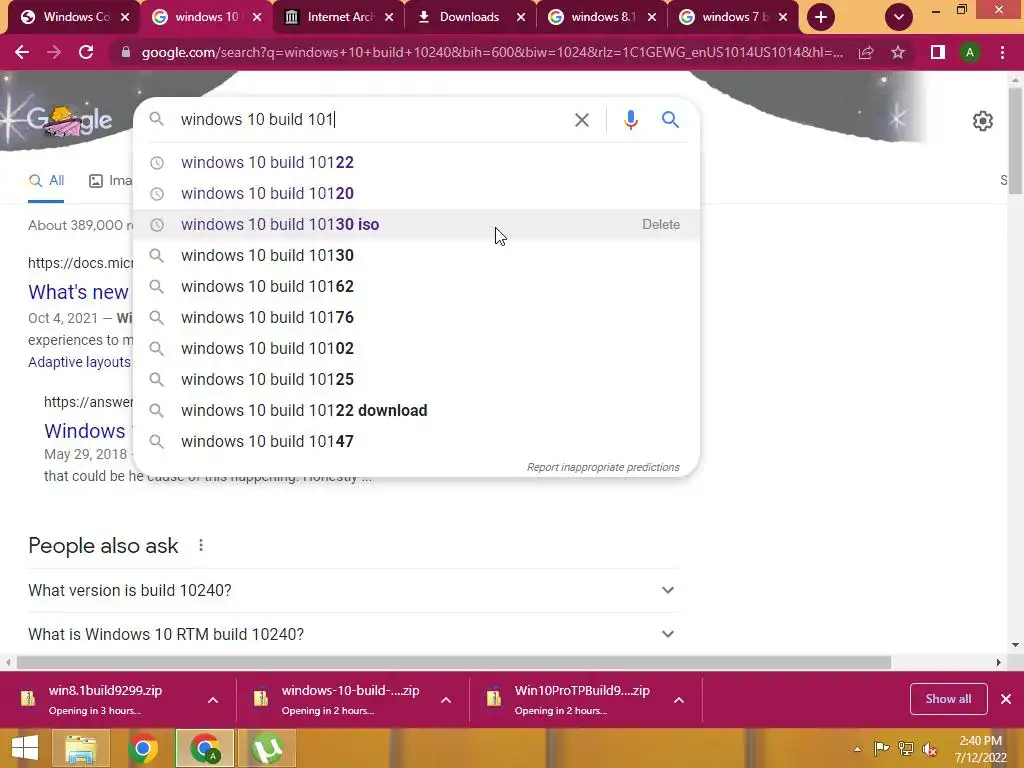
Task: Open the profile avatar labeled A
Action: point(970,52)
